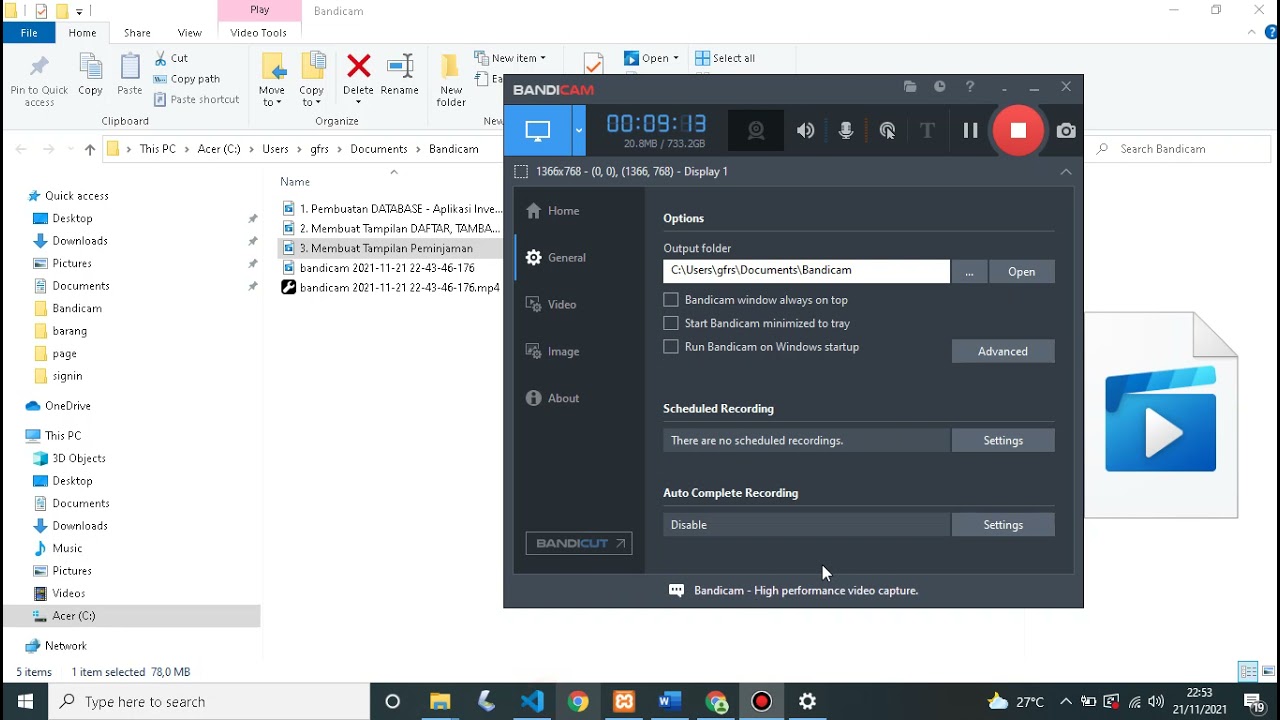Click Select all in Explorer ribbon
This screenshot has height=720, width=1280.
click(726, 58)
